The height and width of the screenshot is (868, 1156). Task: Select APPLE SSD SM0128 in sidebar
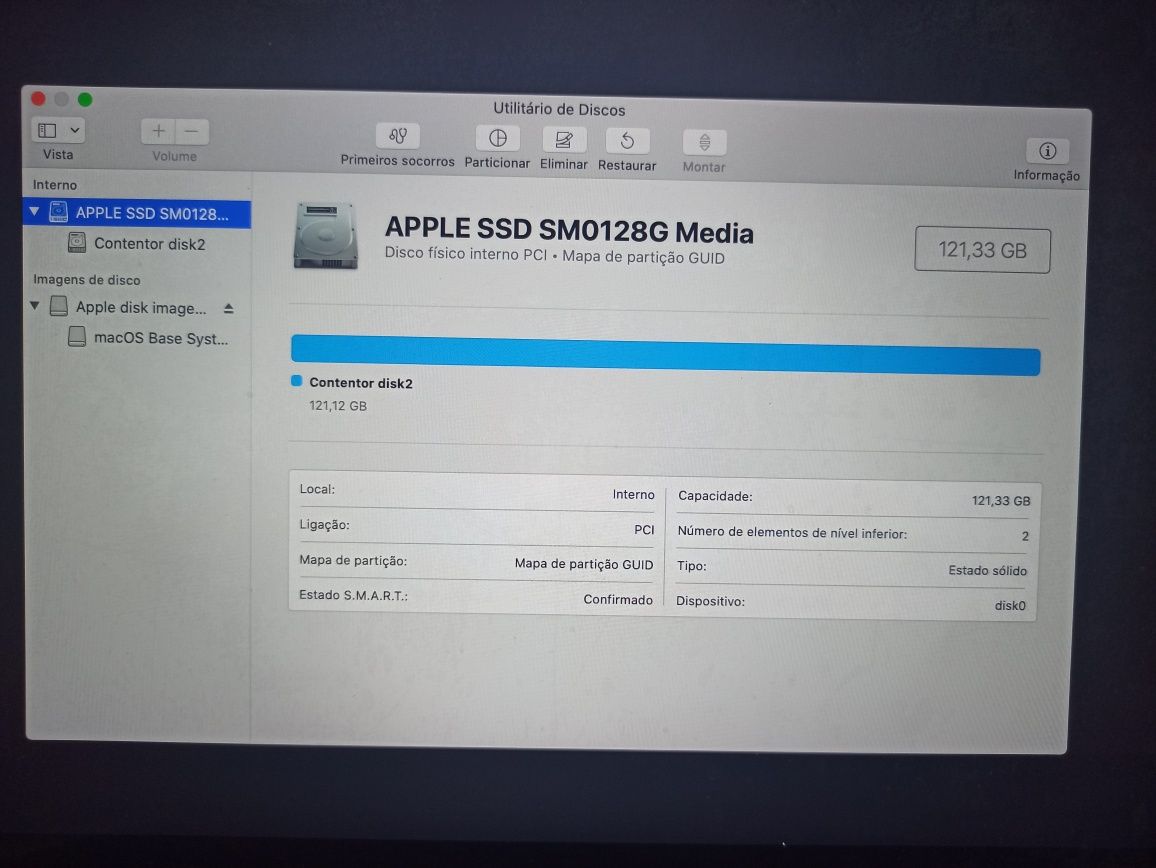pyautogui.click(x=137, y=213)
